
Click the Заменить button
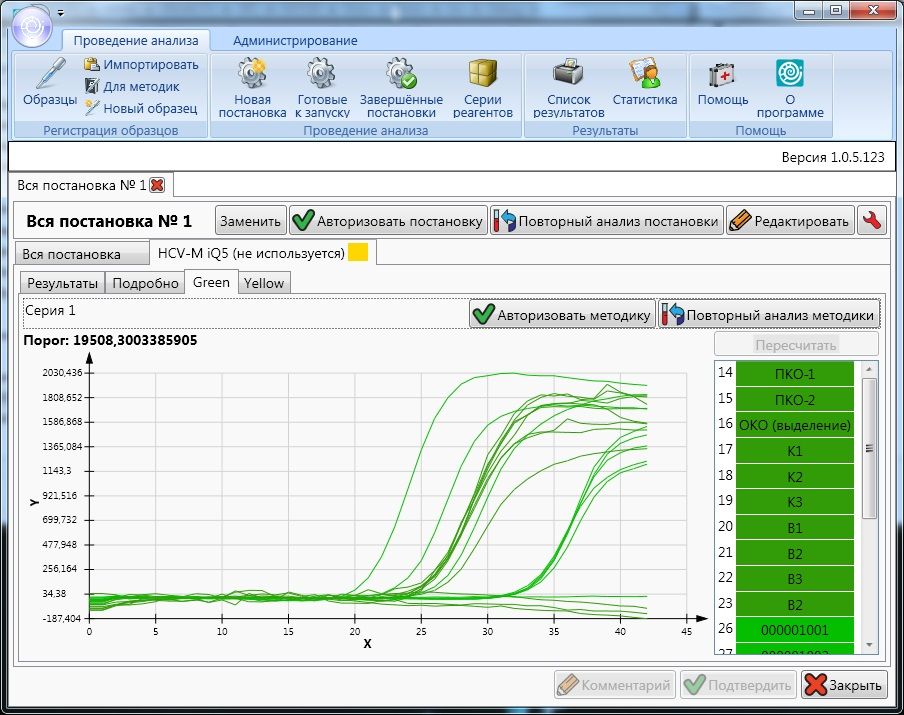click(250, 221)
